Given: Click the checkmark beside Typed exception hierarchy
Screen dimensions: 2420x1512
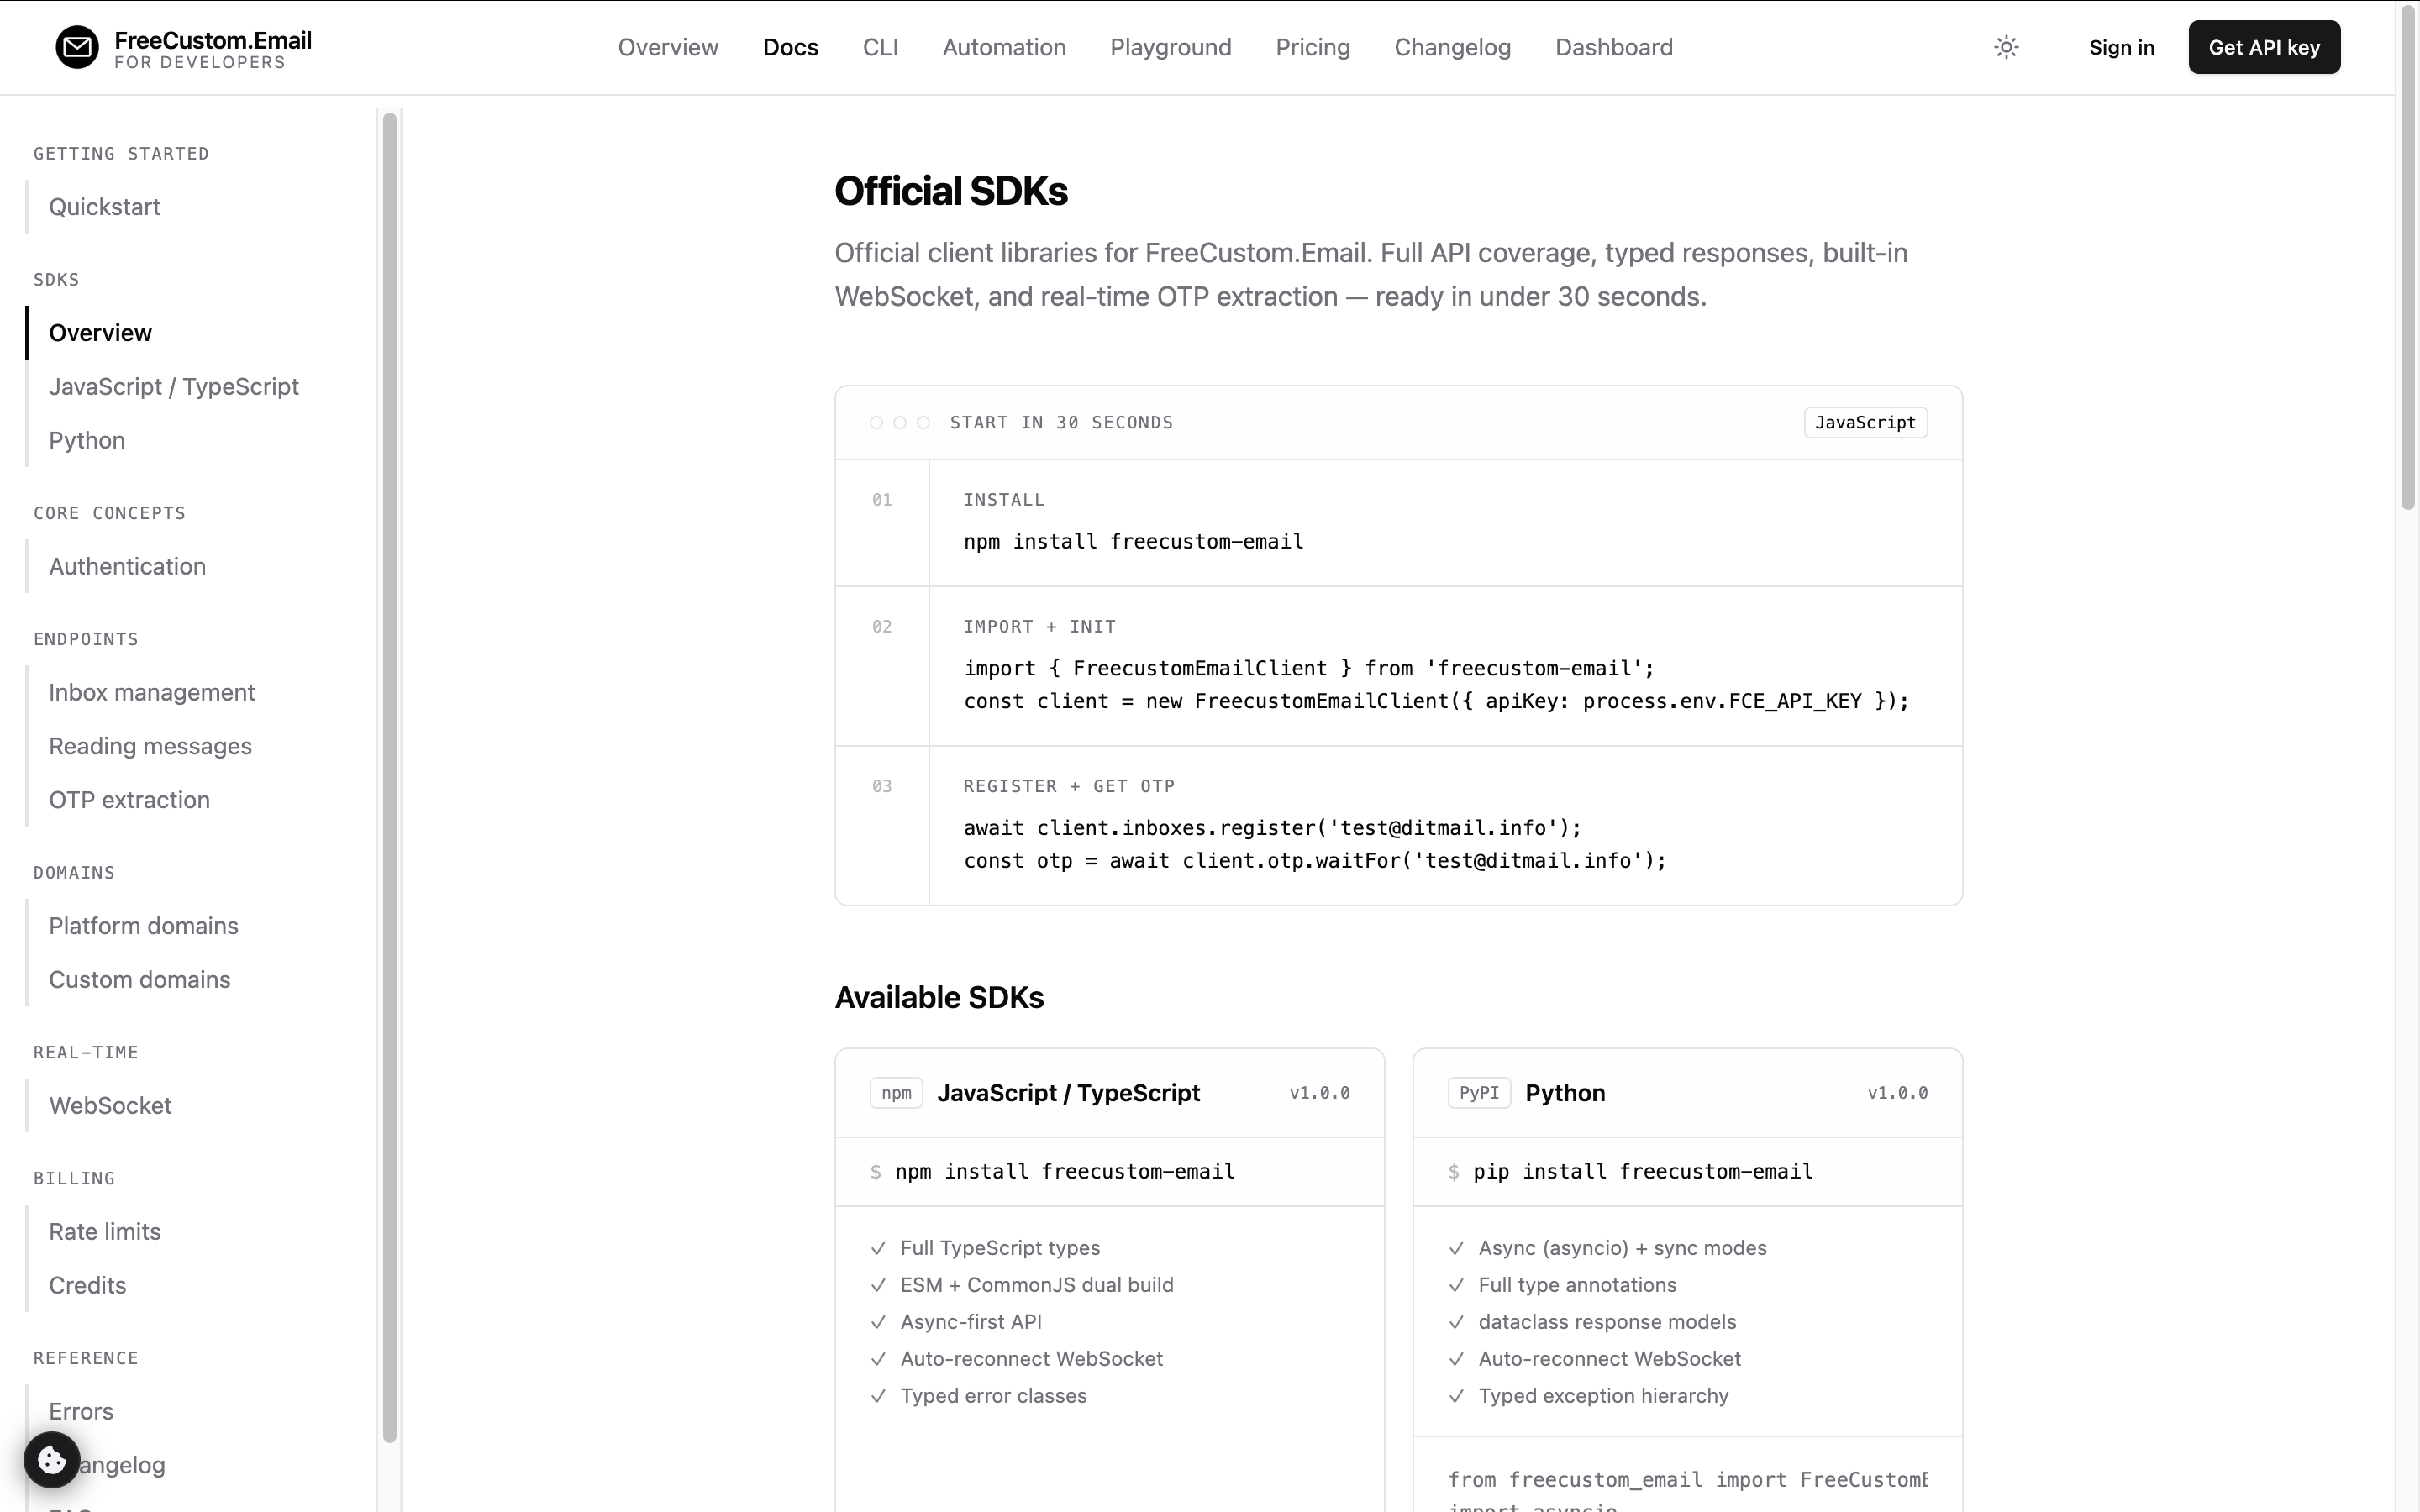Looking at the screenshot, I should (1456, 1396).
